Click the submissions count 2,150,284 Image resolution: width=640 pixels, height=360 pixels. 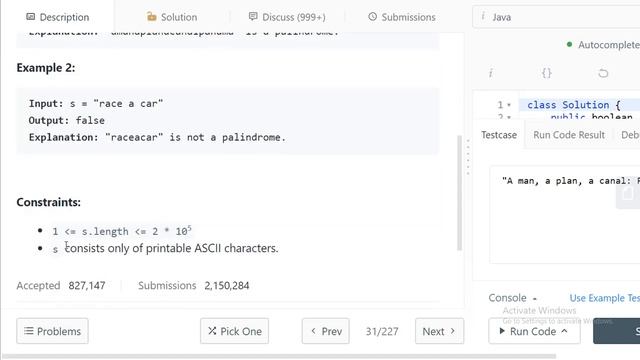(x=227, y=286)
